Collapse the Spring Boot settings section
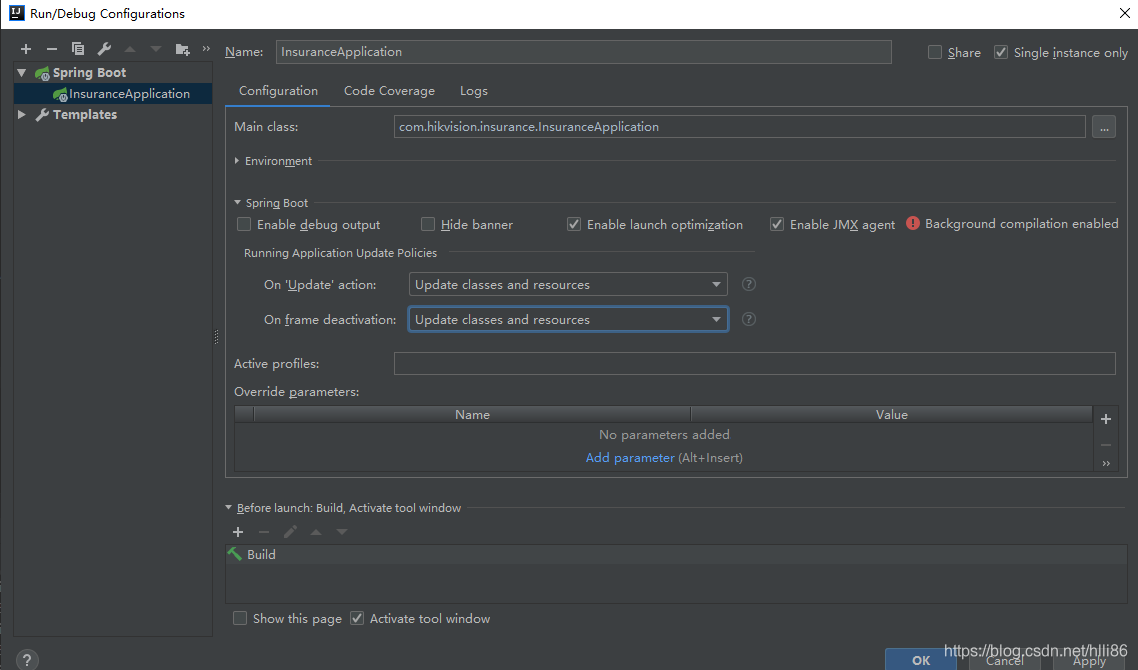The height and width of the screenshot is (670, 1138). coord(237,203)
